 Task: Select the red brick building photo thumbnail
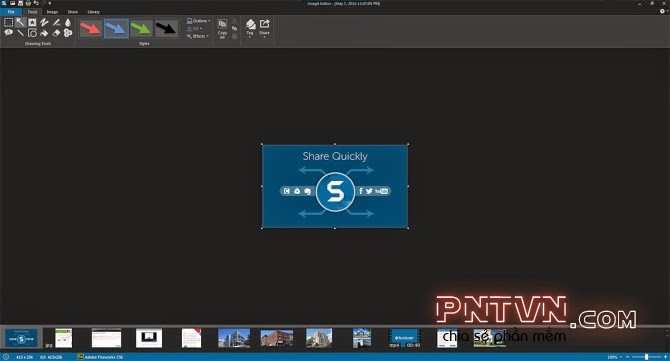[276, 338]
